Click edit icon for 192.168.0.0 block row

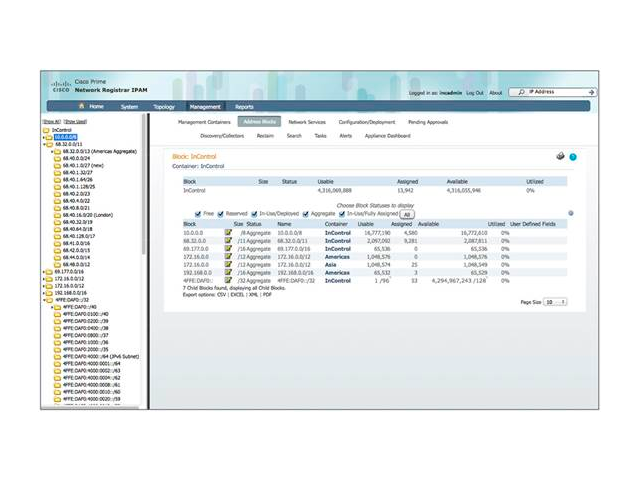pyautogui.click(x=228, y=272)
